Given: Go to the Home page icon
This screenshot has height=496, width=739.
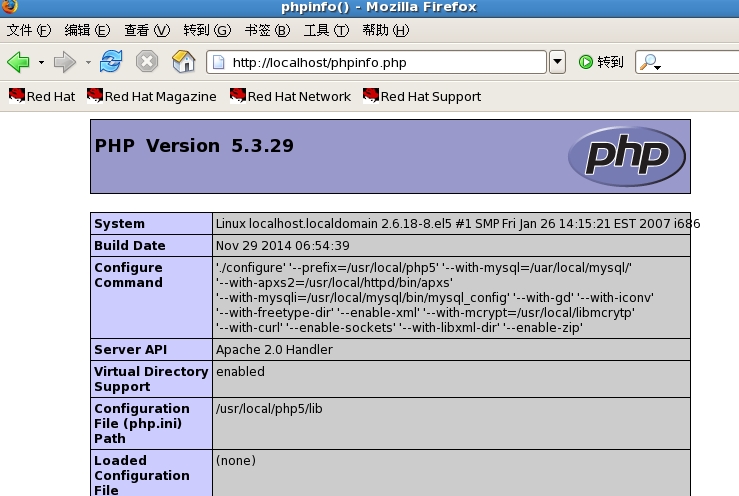Looking at the screenshot, I should pyautogui.click(x=183, y=61).
